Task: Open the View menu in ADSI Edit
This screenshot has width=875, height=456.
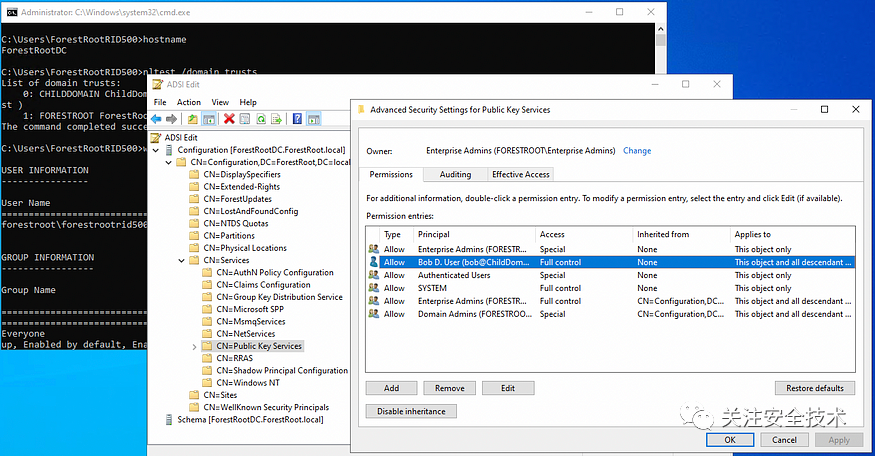Action: coord(220,102)
